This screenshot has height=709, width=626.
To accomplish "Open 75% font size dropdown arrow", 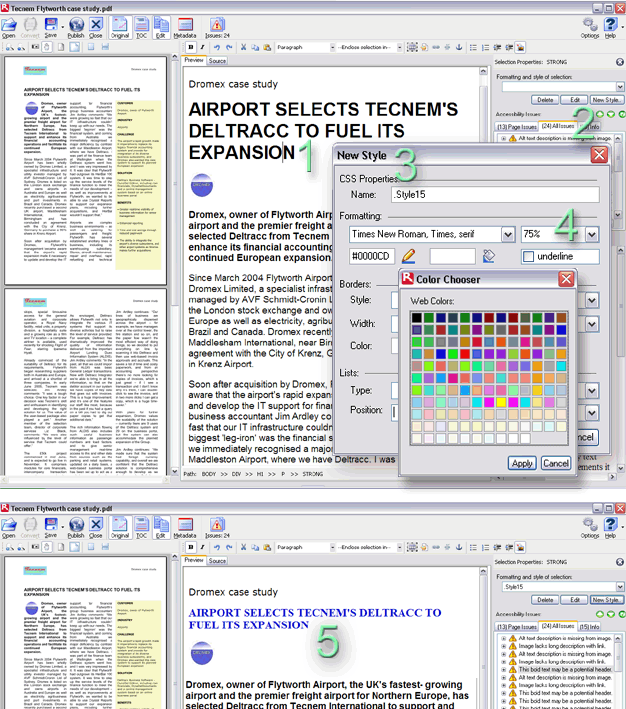I will (592, 234).
